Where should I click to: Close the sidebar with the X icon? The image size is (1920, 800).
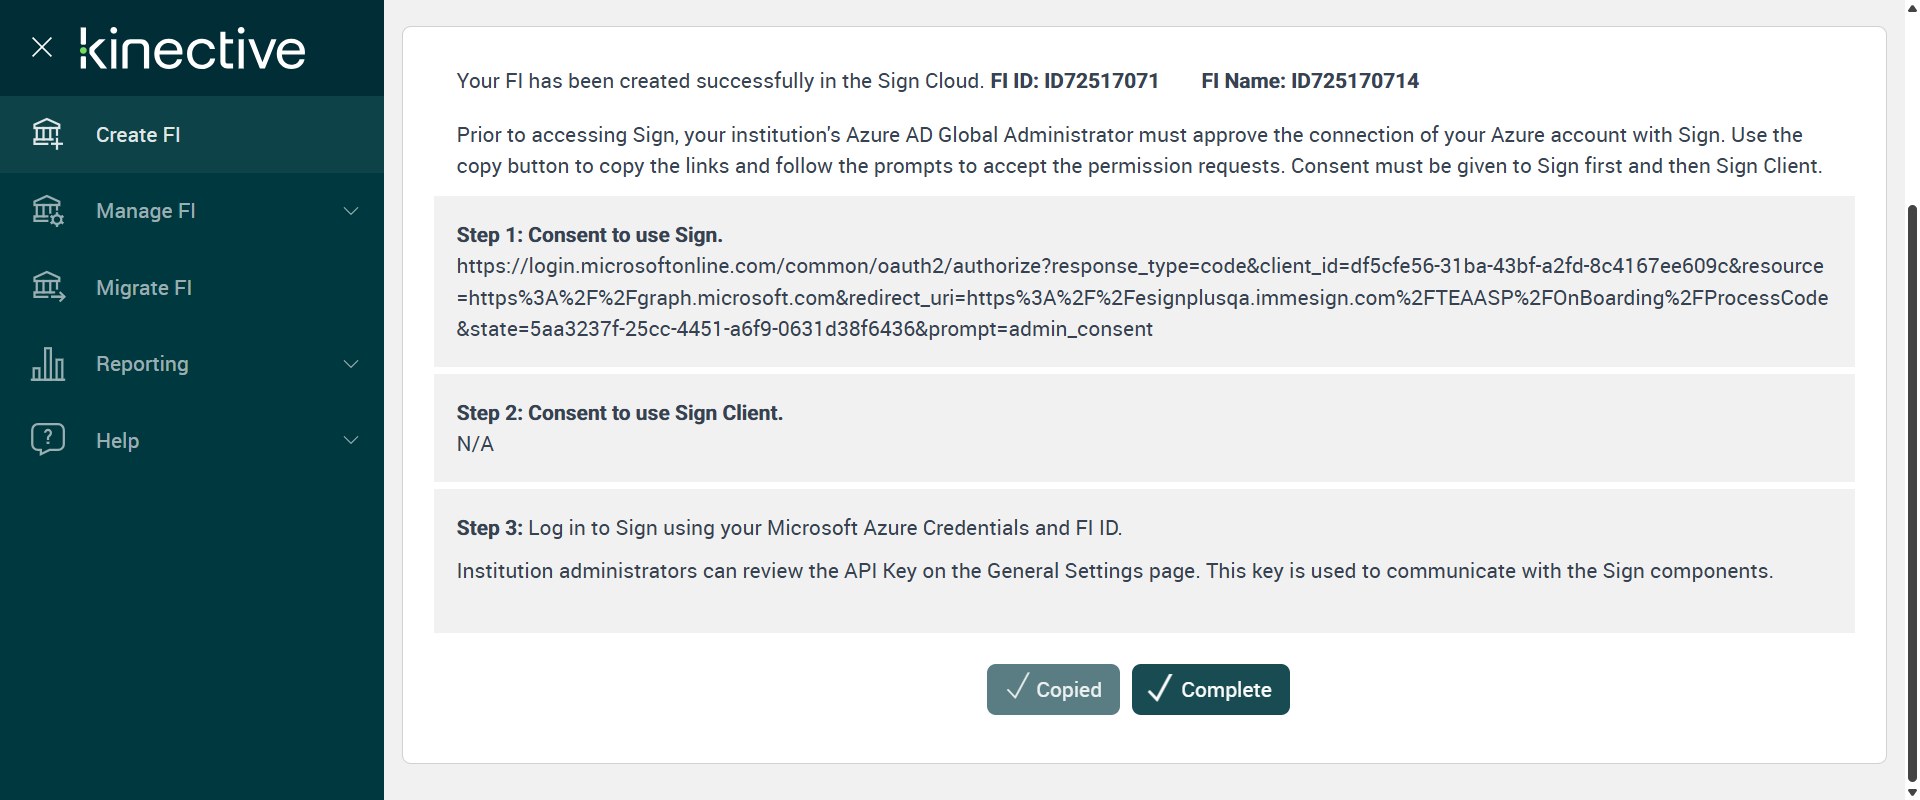(42, 47)
